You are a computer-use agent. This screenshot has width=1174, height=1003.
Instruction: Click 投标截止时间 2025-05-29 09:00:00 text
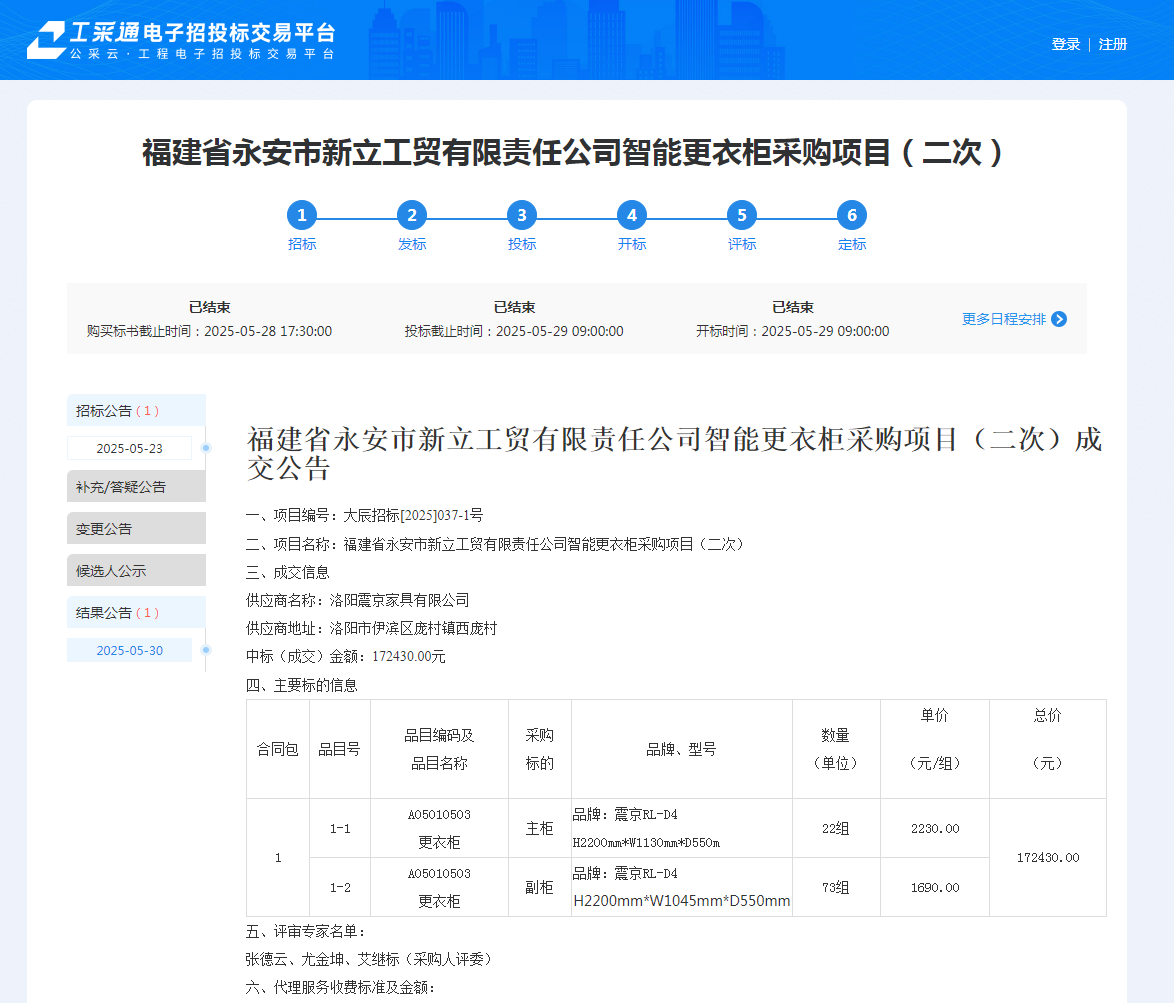click(514, 331)
